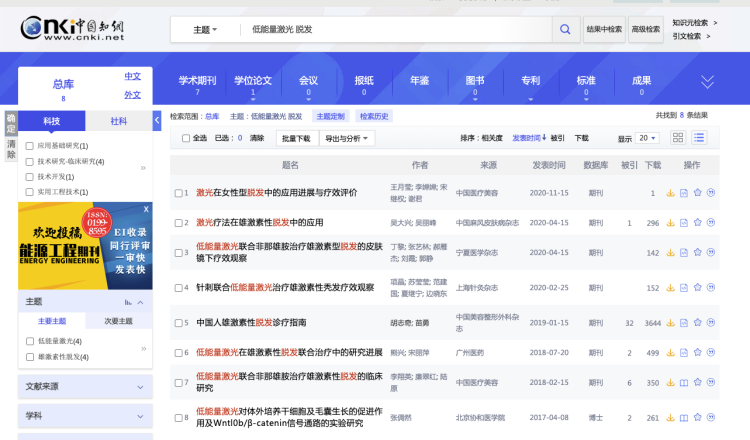Open the 主题 search field dropdown
The width and height of the screenshot is (750, 440).
[205, 30]
